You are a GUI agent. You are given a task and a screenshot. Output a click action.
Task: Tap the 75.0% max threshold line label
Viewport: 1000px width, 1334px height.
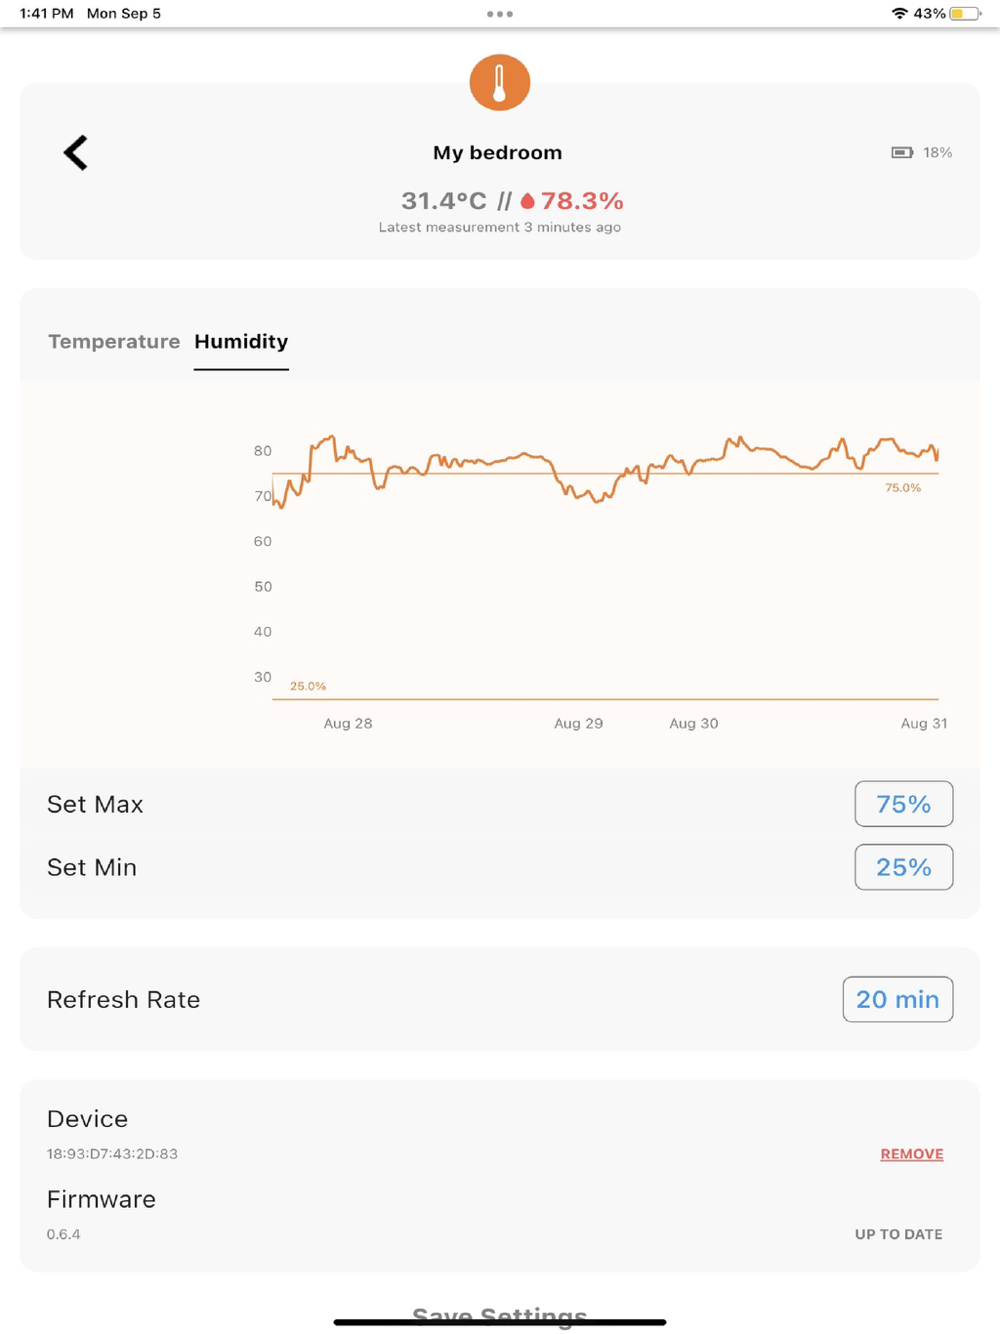(x=903, y=488)
